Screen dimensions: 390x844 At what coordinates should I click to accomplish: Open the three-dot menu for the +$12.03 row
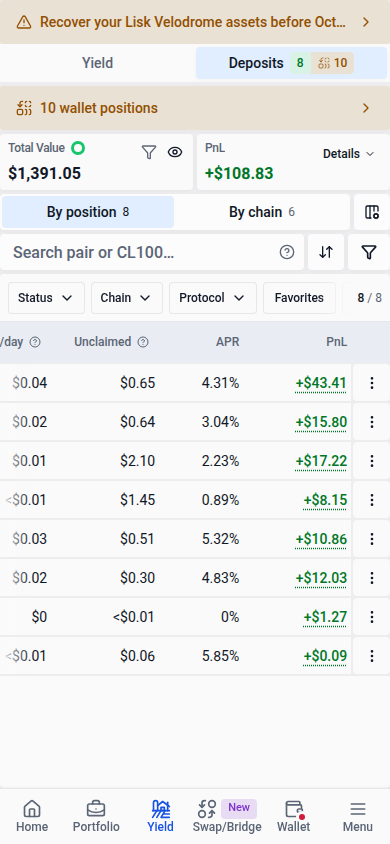(x=371, y=578)
